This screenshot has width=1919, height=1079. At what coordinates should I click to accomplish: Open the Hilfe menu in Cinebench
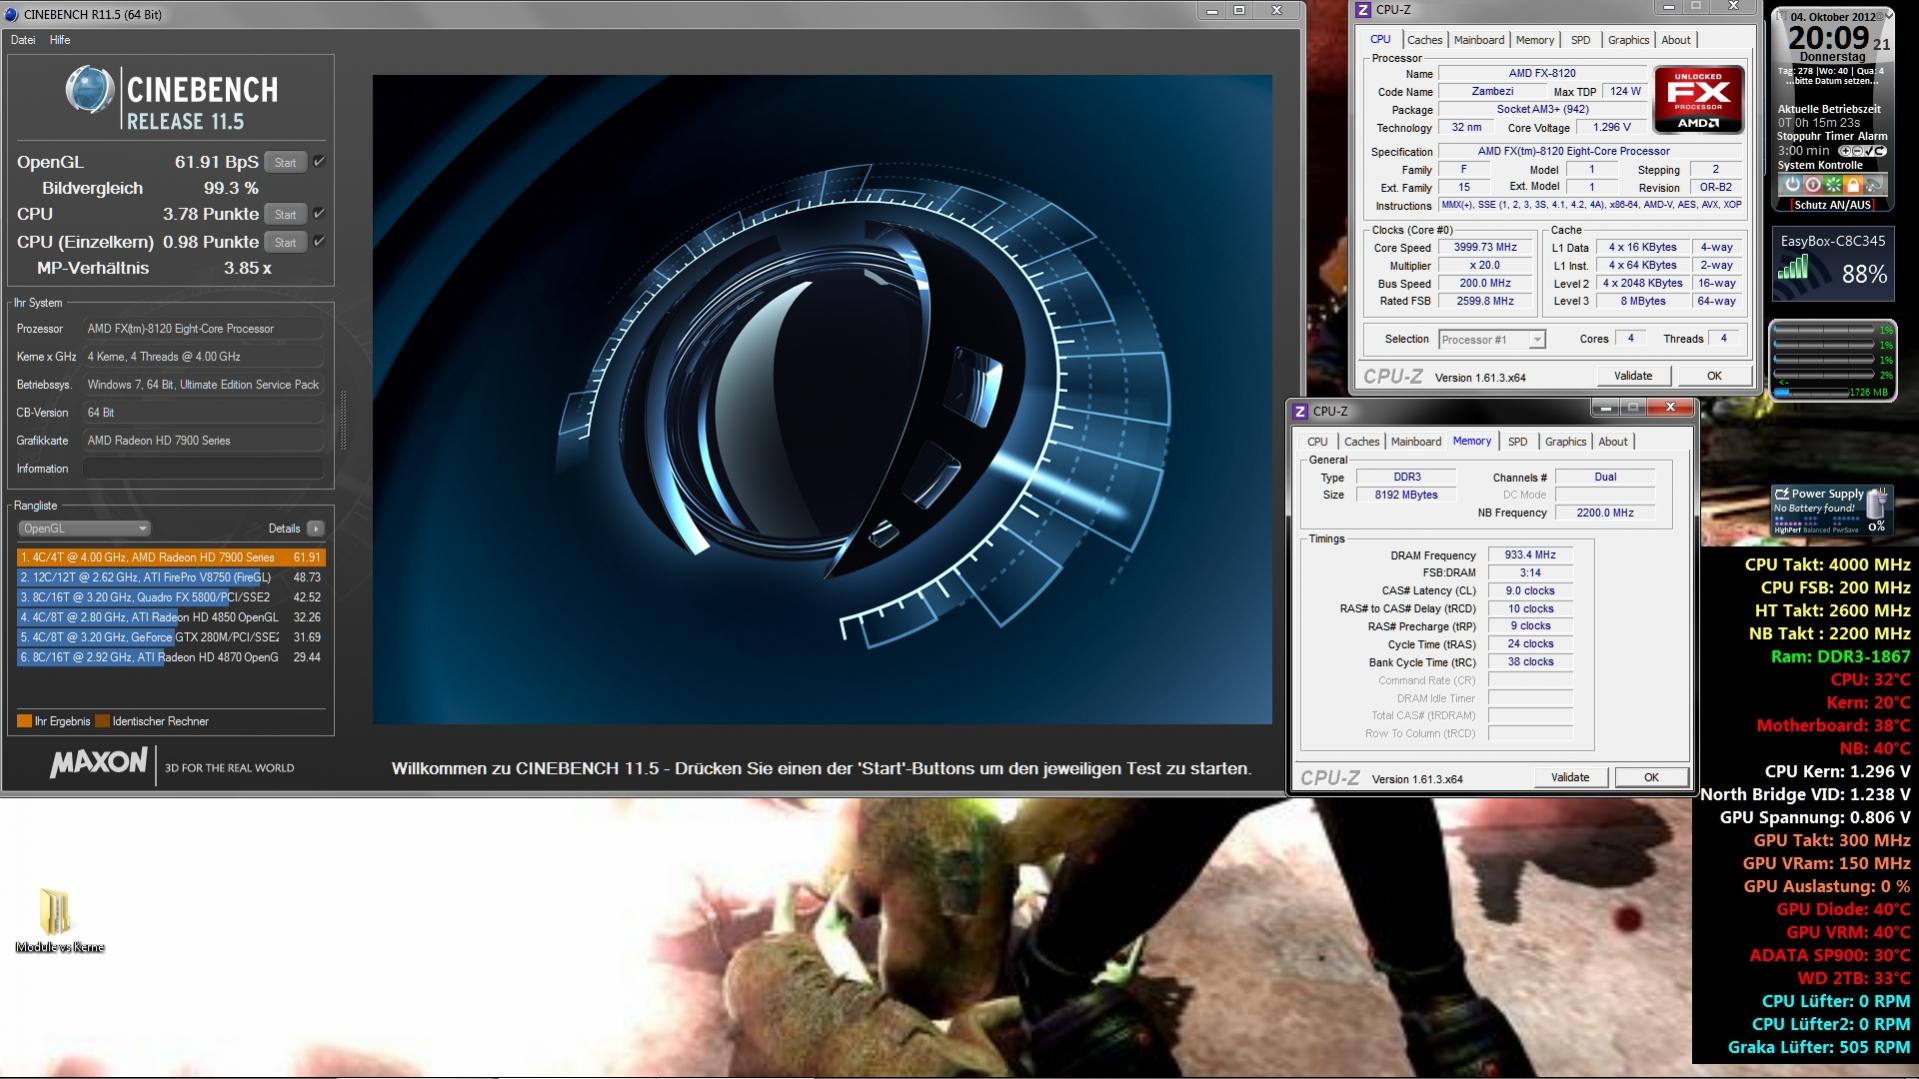click(x=60, y=40)
